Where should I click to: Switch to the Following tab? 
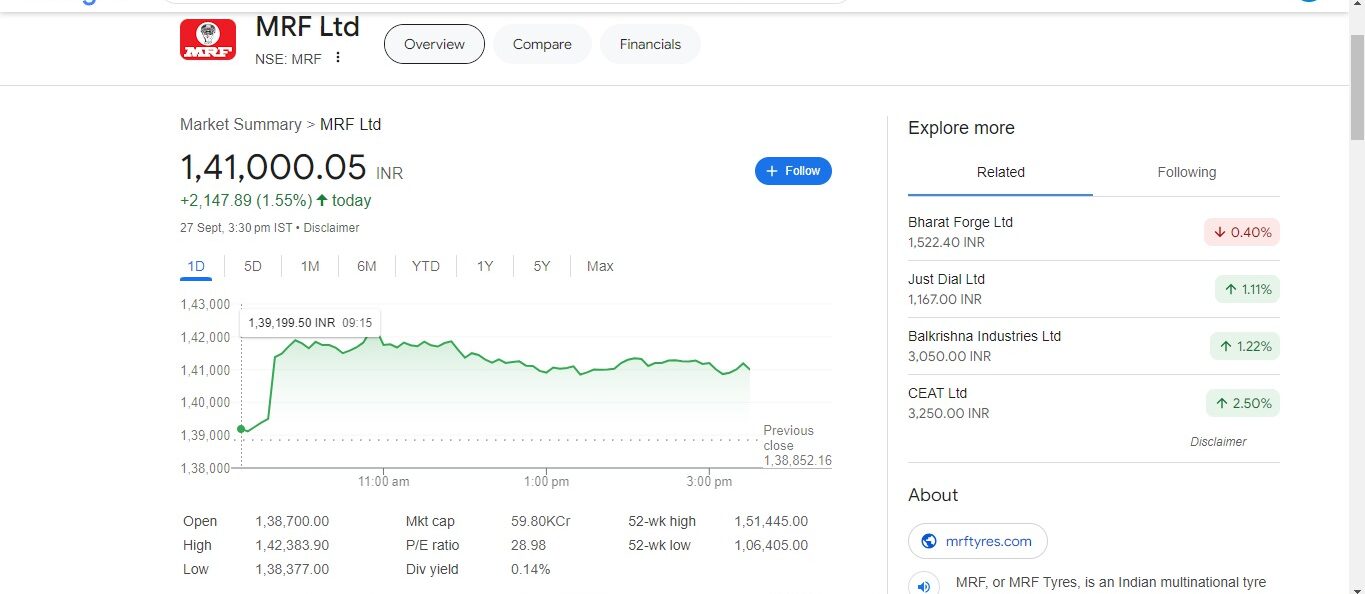tap(1186, 172)
